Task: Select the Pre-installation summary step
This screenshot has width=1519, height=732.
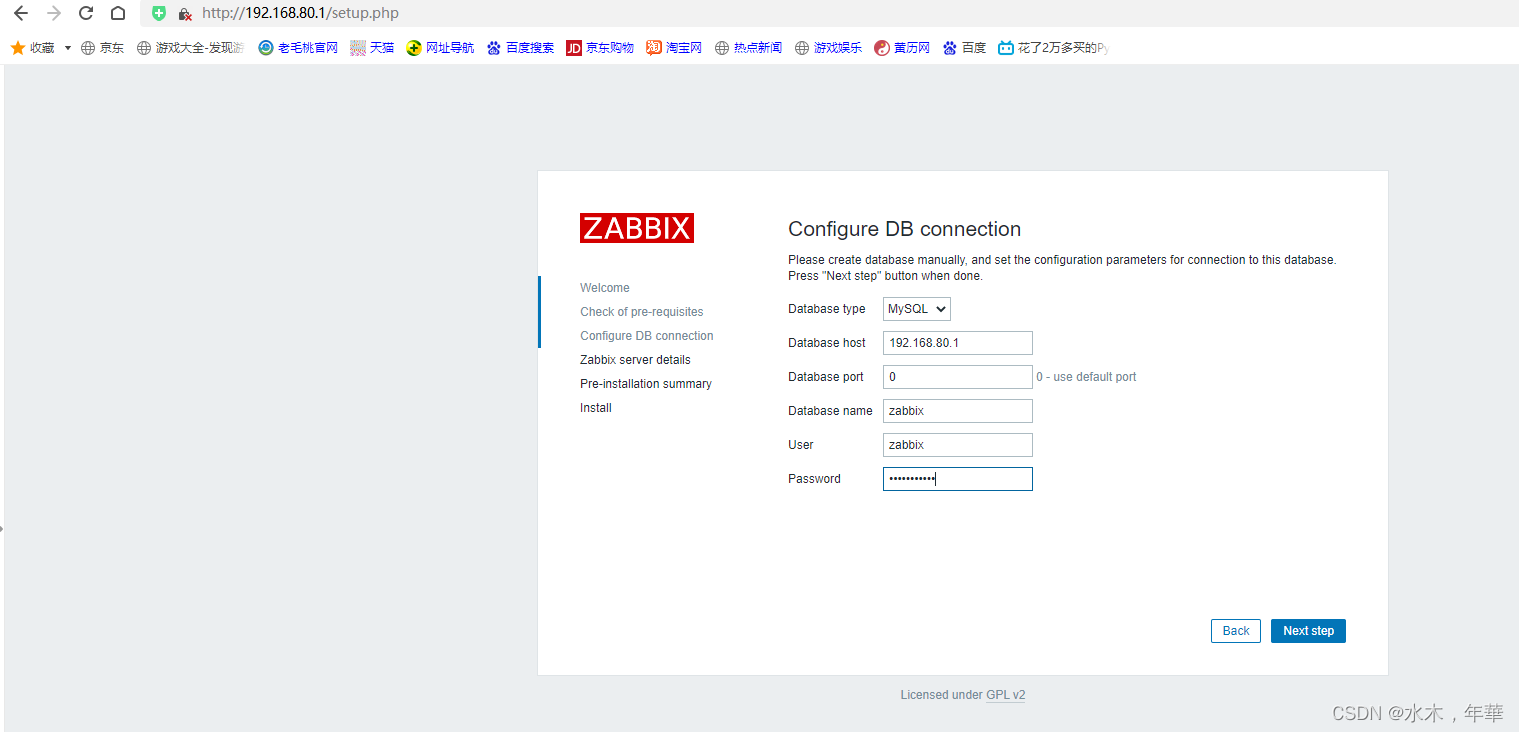Action: [x=646, y=384]
